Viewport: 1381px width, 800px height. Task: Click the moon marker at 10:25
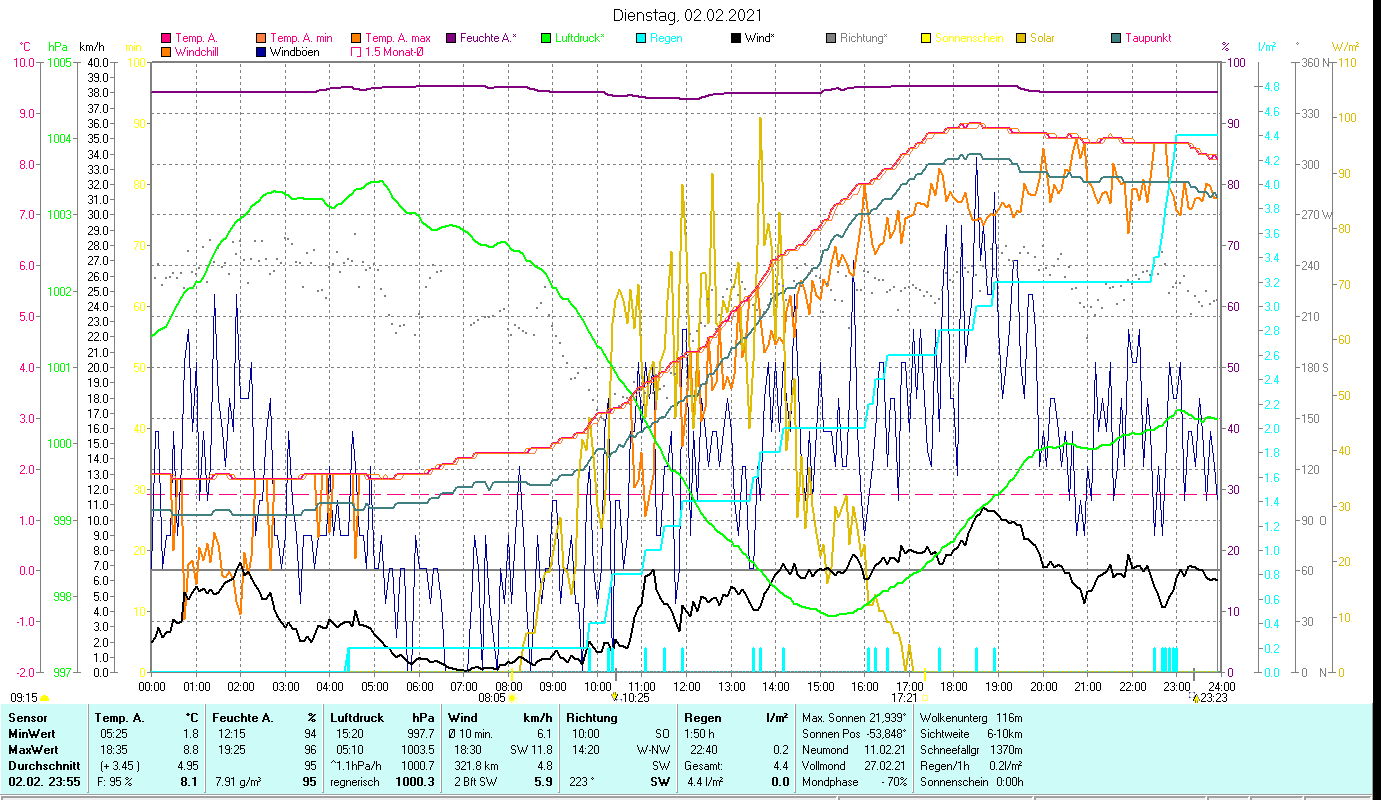615,697
